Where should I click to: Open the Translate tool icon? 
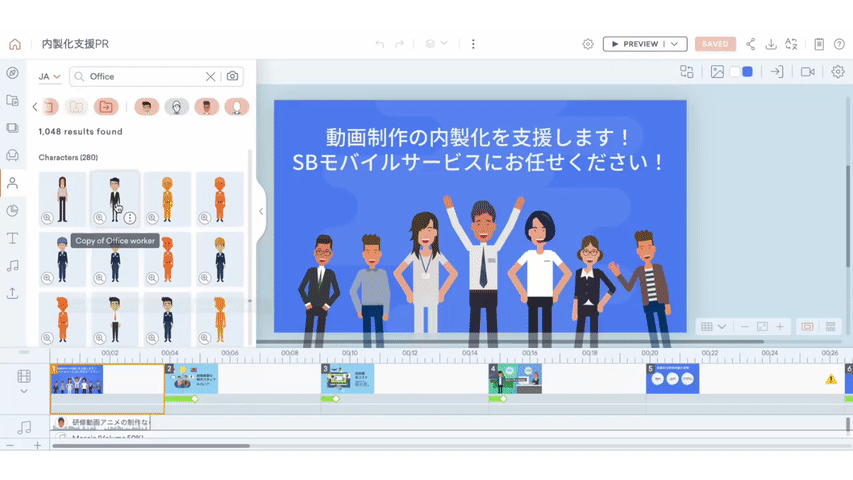791,44
